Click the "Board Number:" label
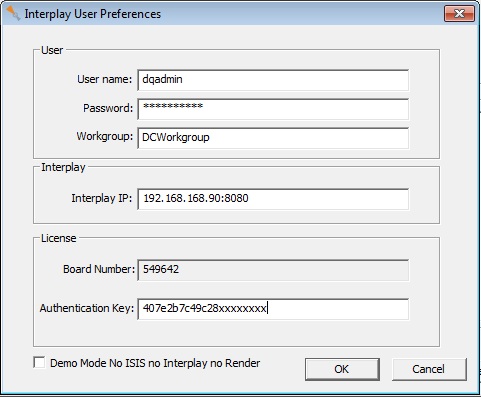Viewport: 481px width, 397px height. click(99, 269)
